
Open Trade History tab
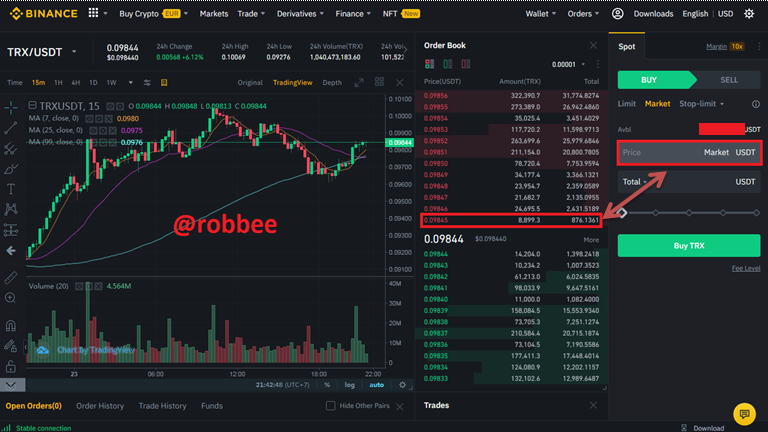162,406
